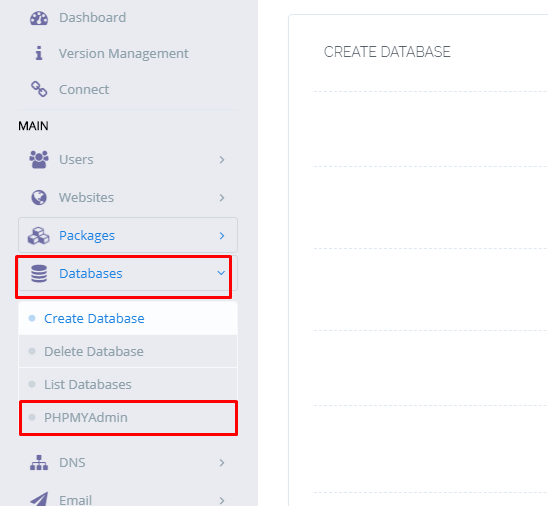This screenshot has height=506, width=548.
Task: Expand the Email section chevron
Action: pyautogui.click(x=222, y=500)
